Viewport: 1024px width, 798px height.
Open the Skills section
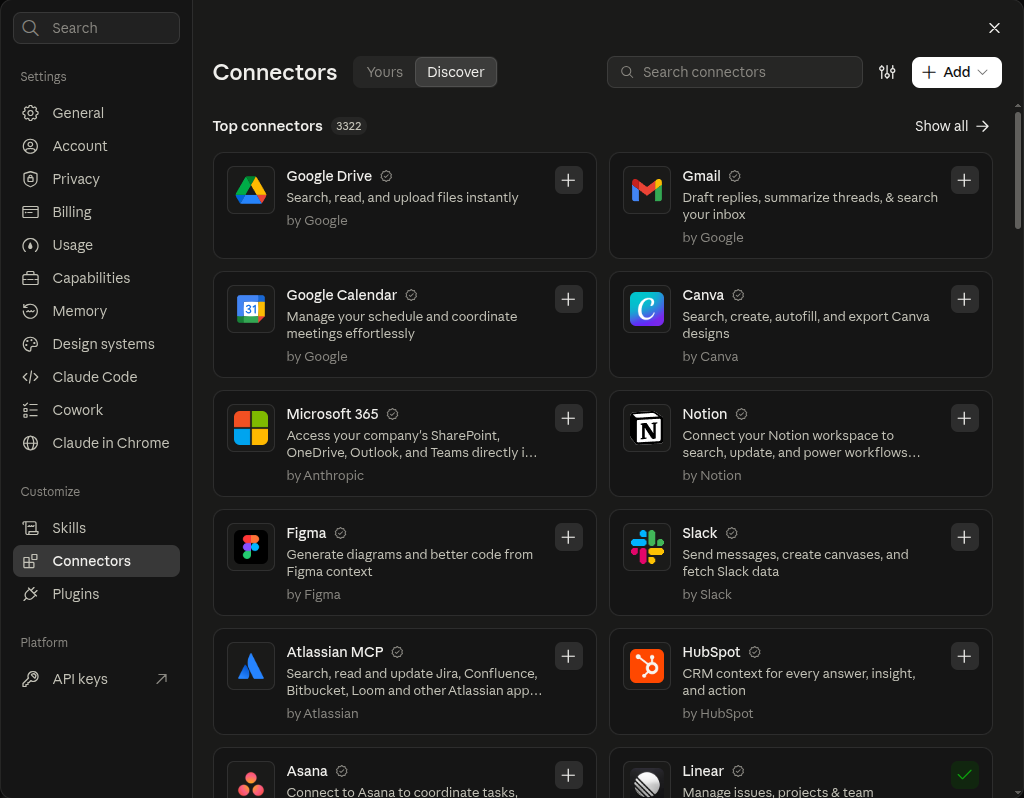96,528
